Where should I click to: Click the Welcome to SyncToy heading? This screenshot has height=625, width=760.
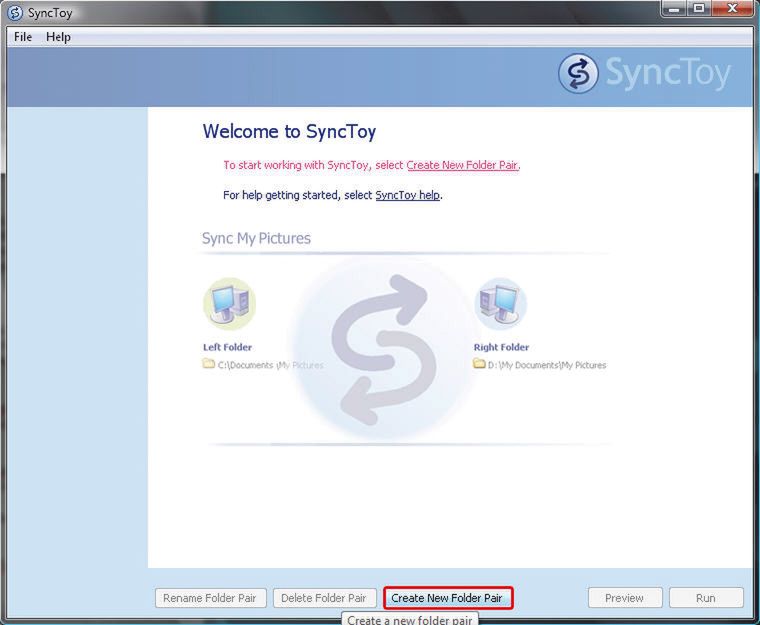289,131
